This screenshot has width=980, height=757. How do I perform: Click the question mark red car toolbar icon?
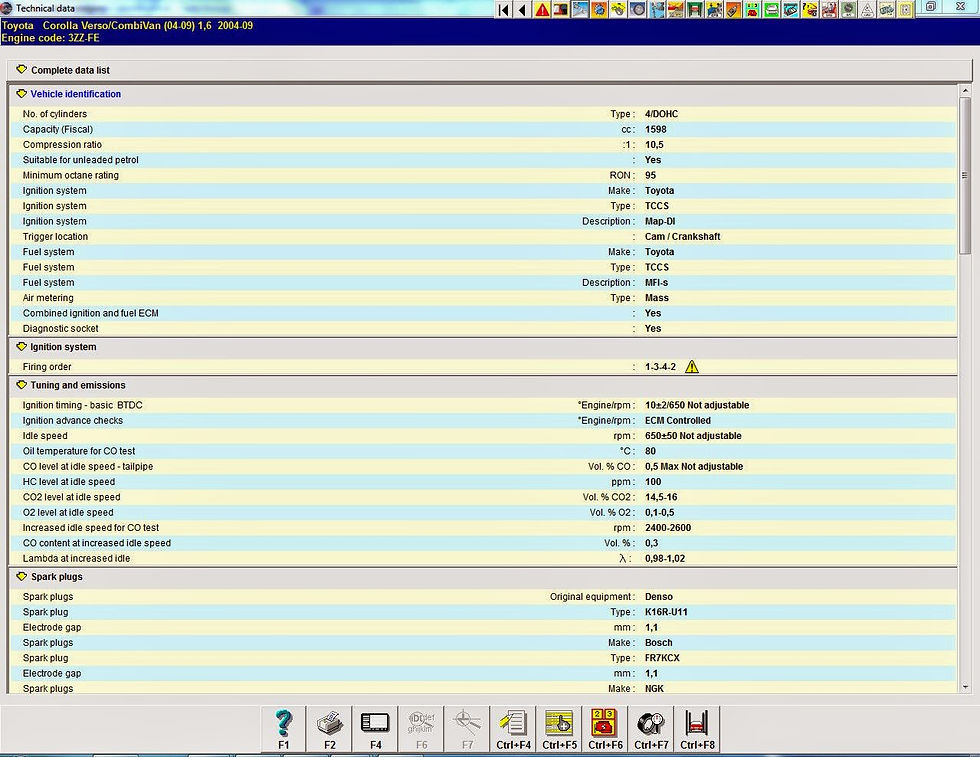click(809, 9)
